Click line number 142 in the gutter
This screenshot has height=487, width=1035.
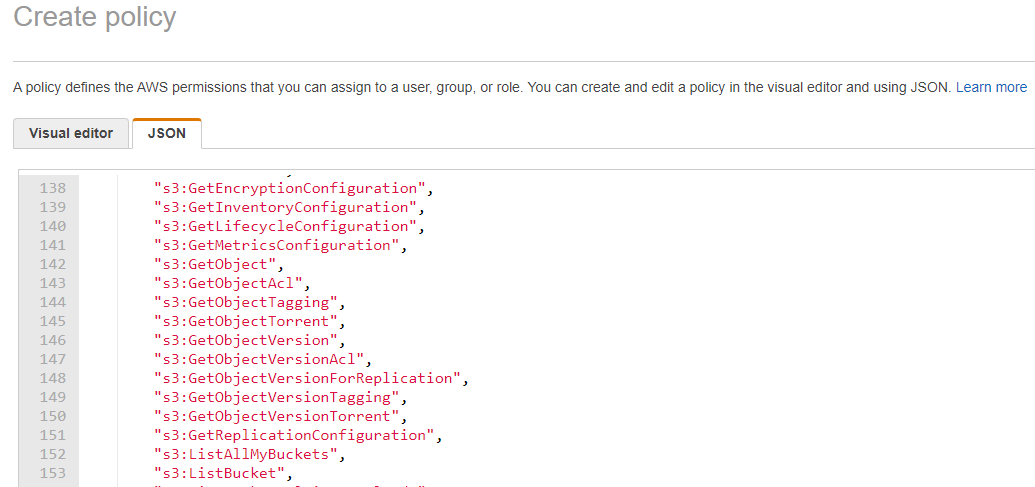[x=52, y=264]
